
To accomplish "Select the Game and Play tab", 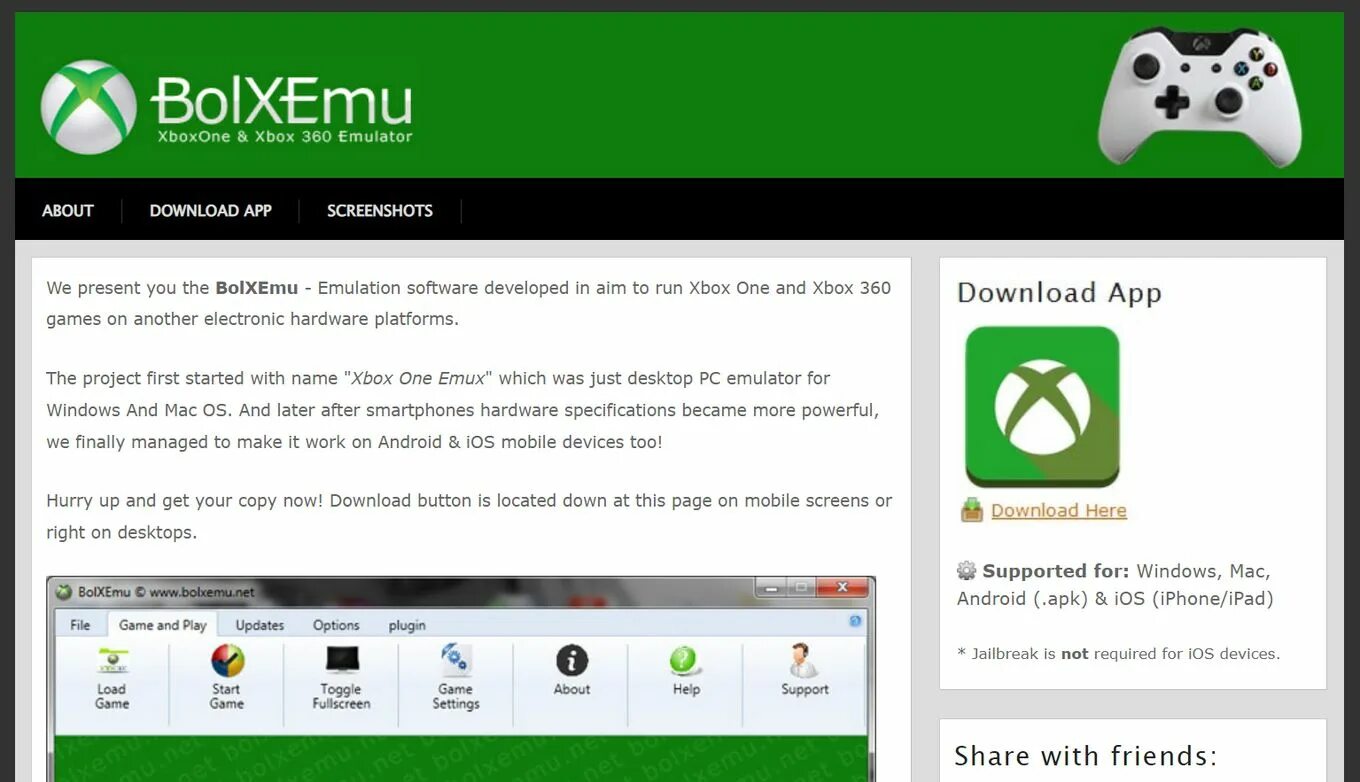I will click(163, 625).
